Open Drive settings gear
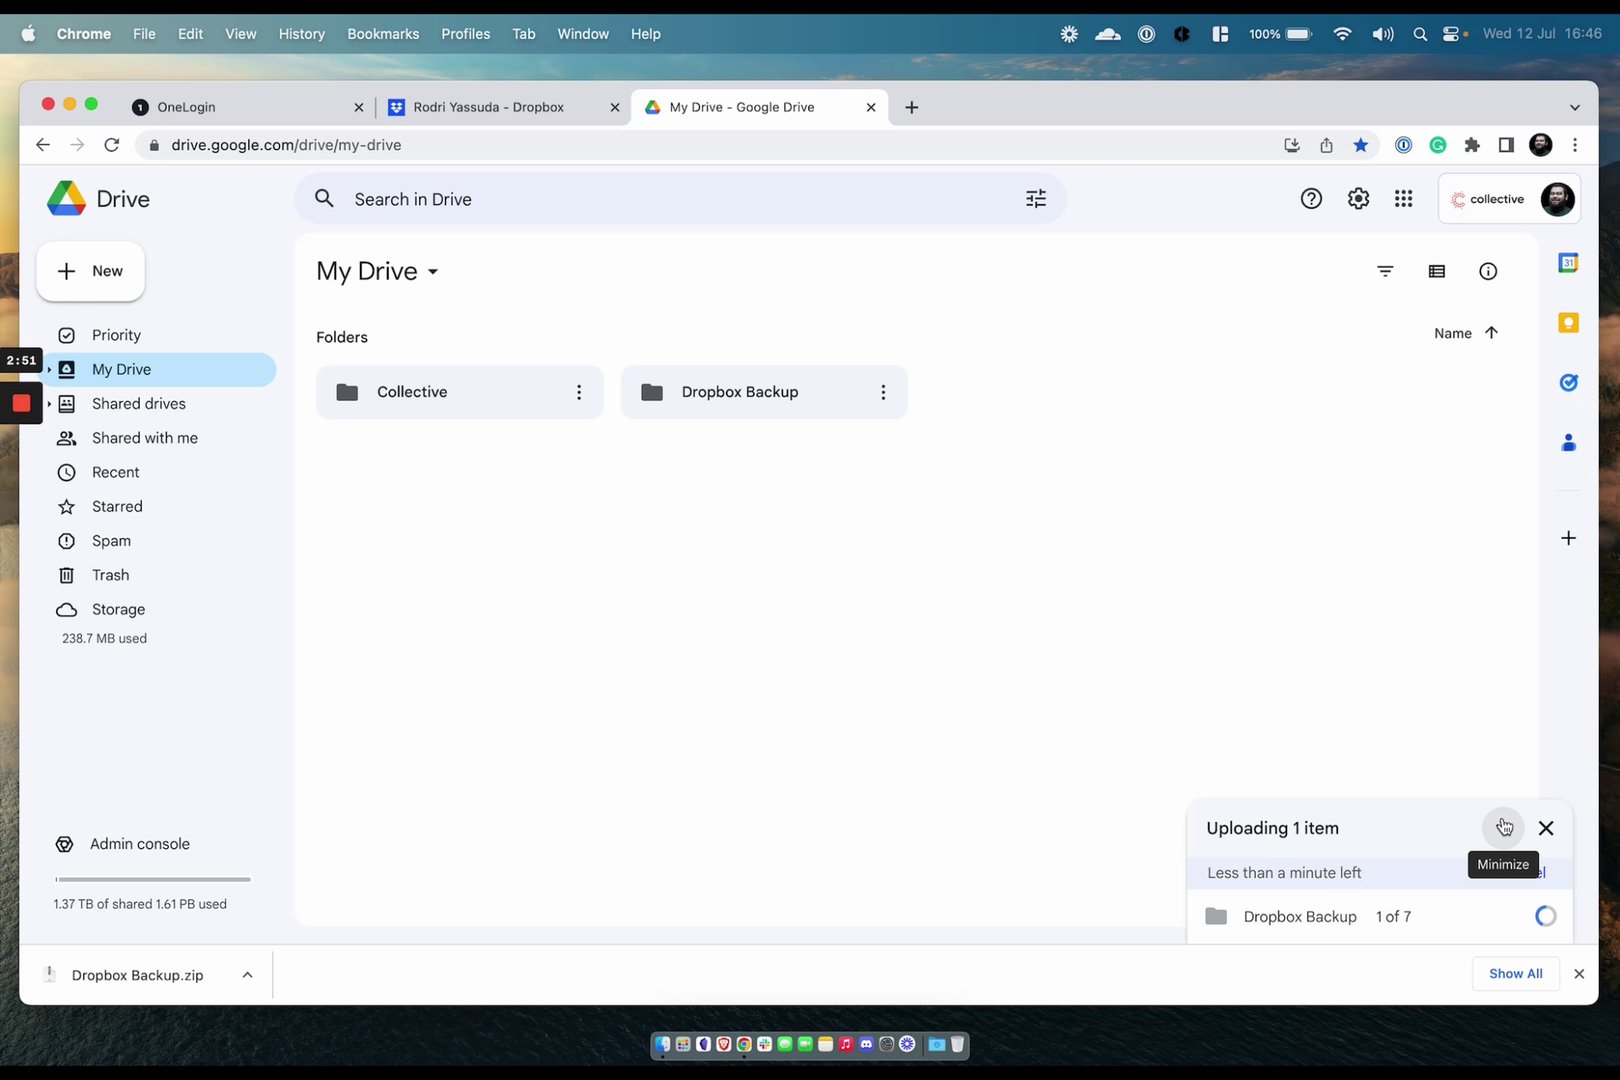 1358,198
